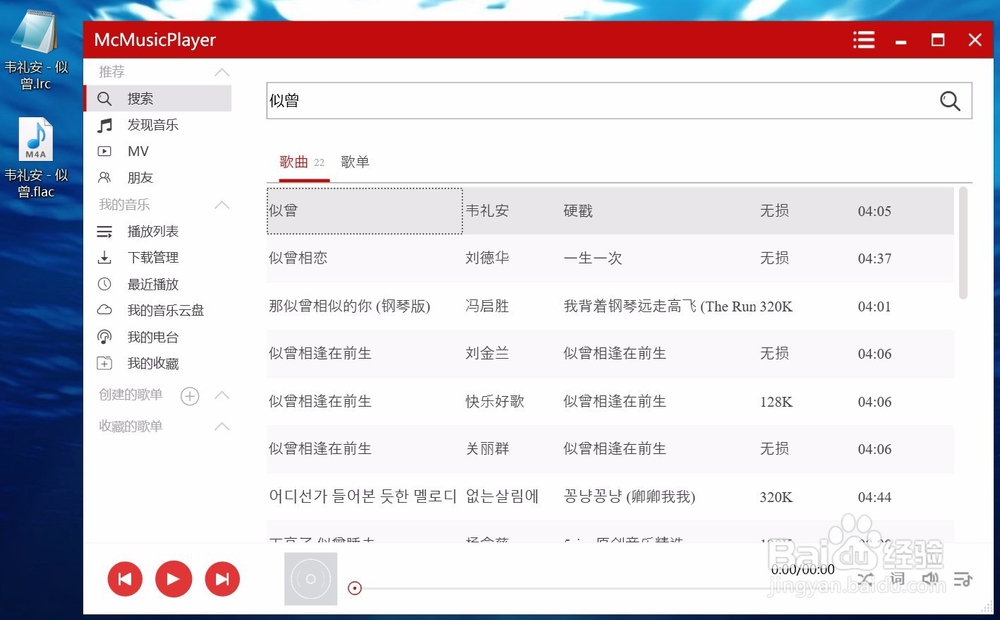Toggle lyrics display (词) icon
This screenshot has width=1000, height=620.
click(897, 579)
